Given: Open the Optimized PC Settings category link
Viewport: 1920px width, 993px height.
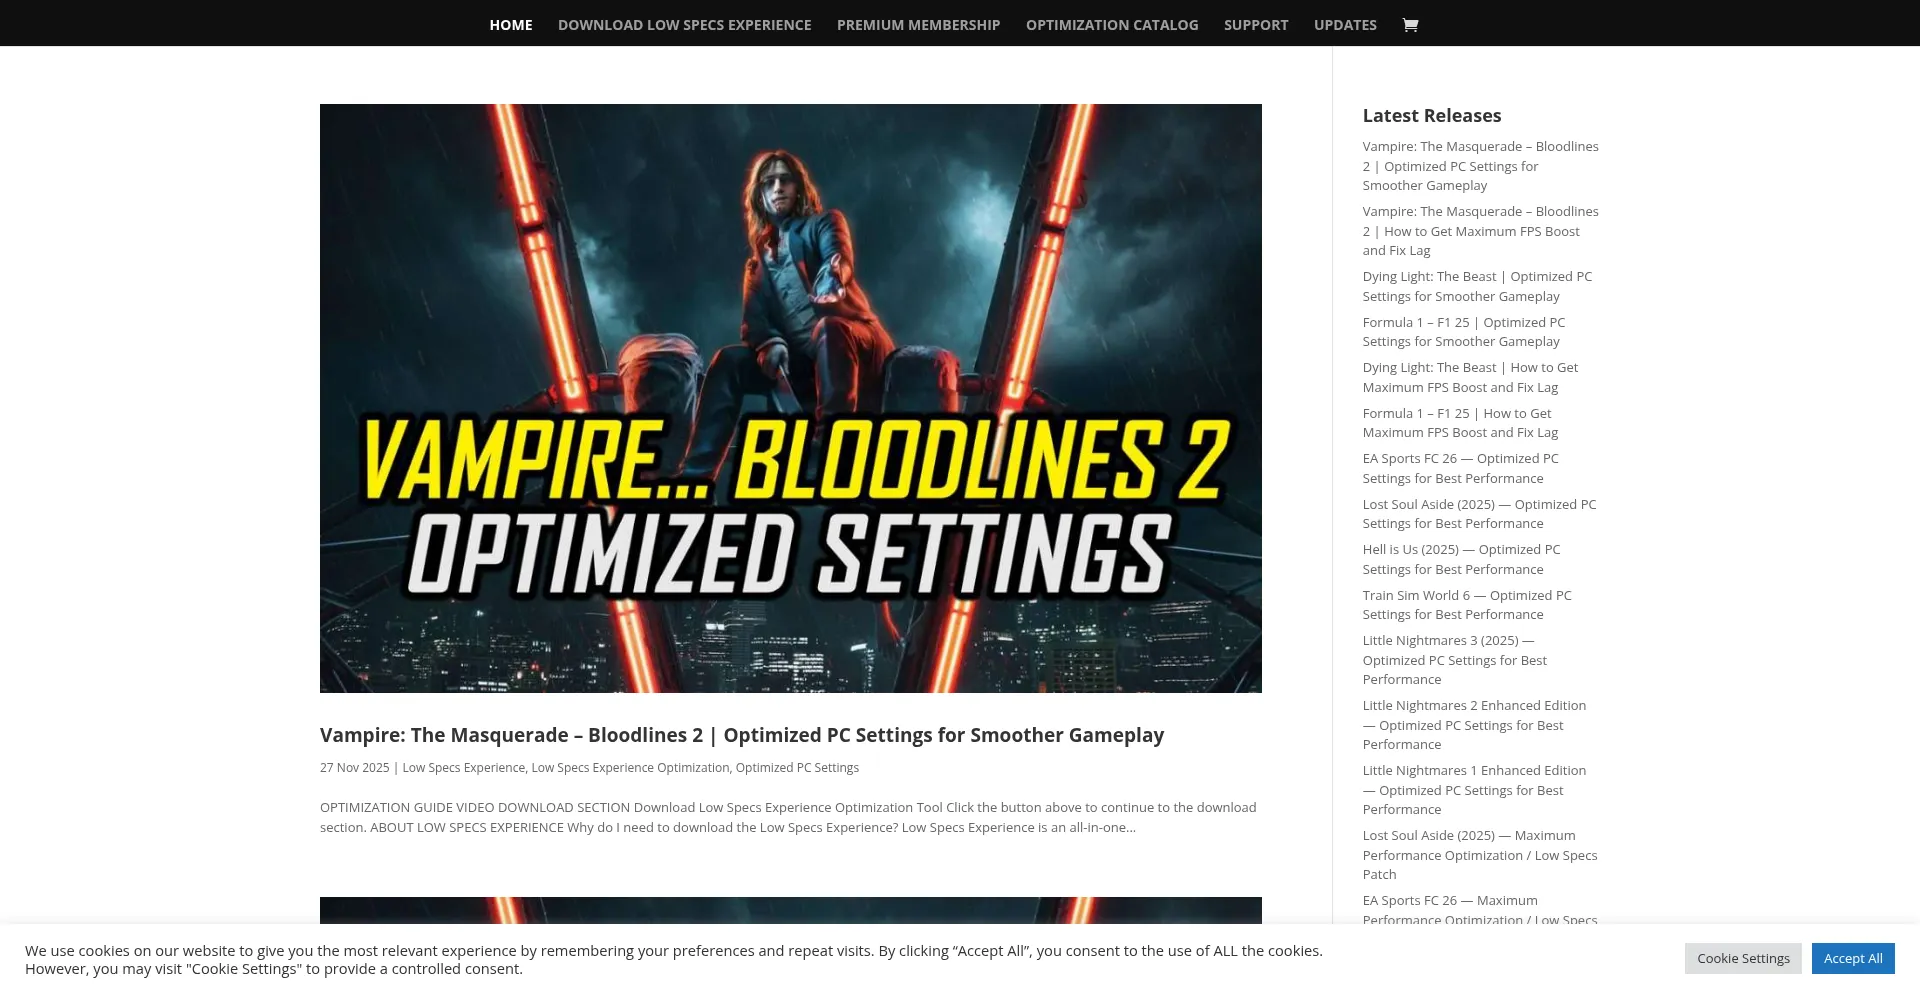Looking at the screenshot, I should tap(797, 768).
